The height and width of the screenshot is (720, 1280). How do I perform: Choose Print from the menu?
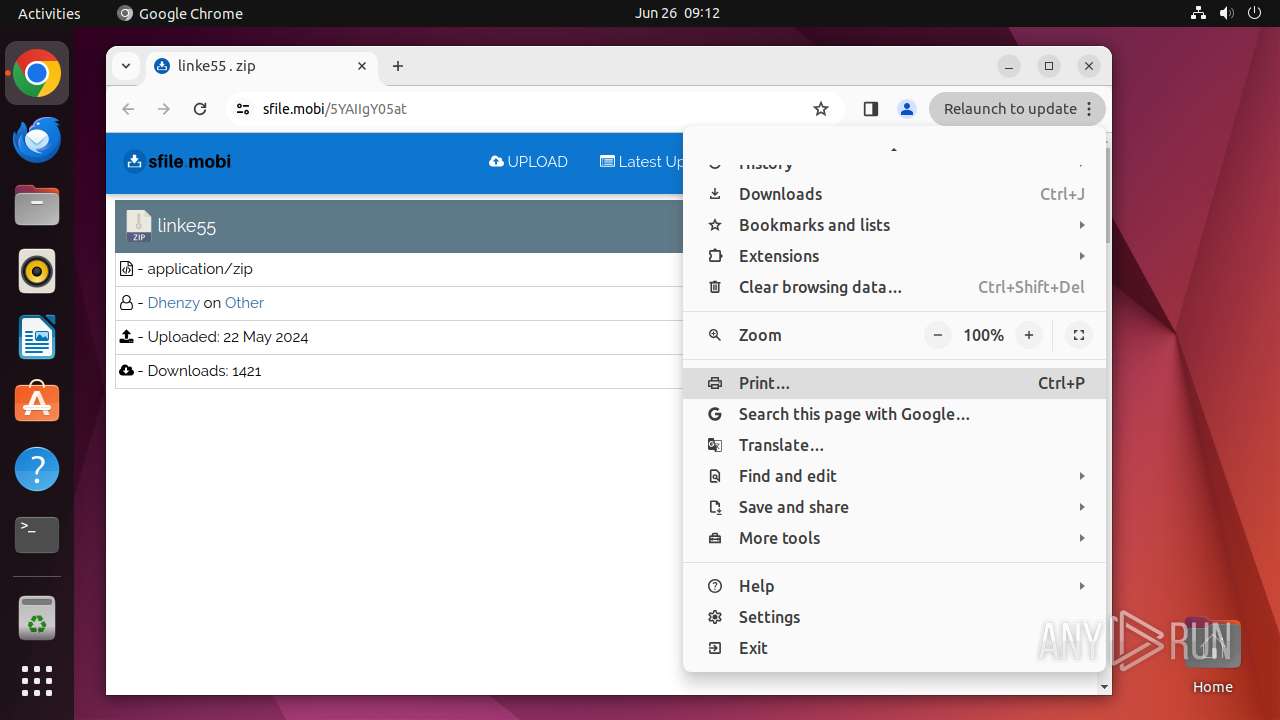click(x=895, y=383)
